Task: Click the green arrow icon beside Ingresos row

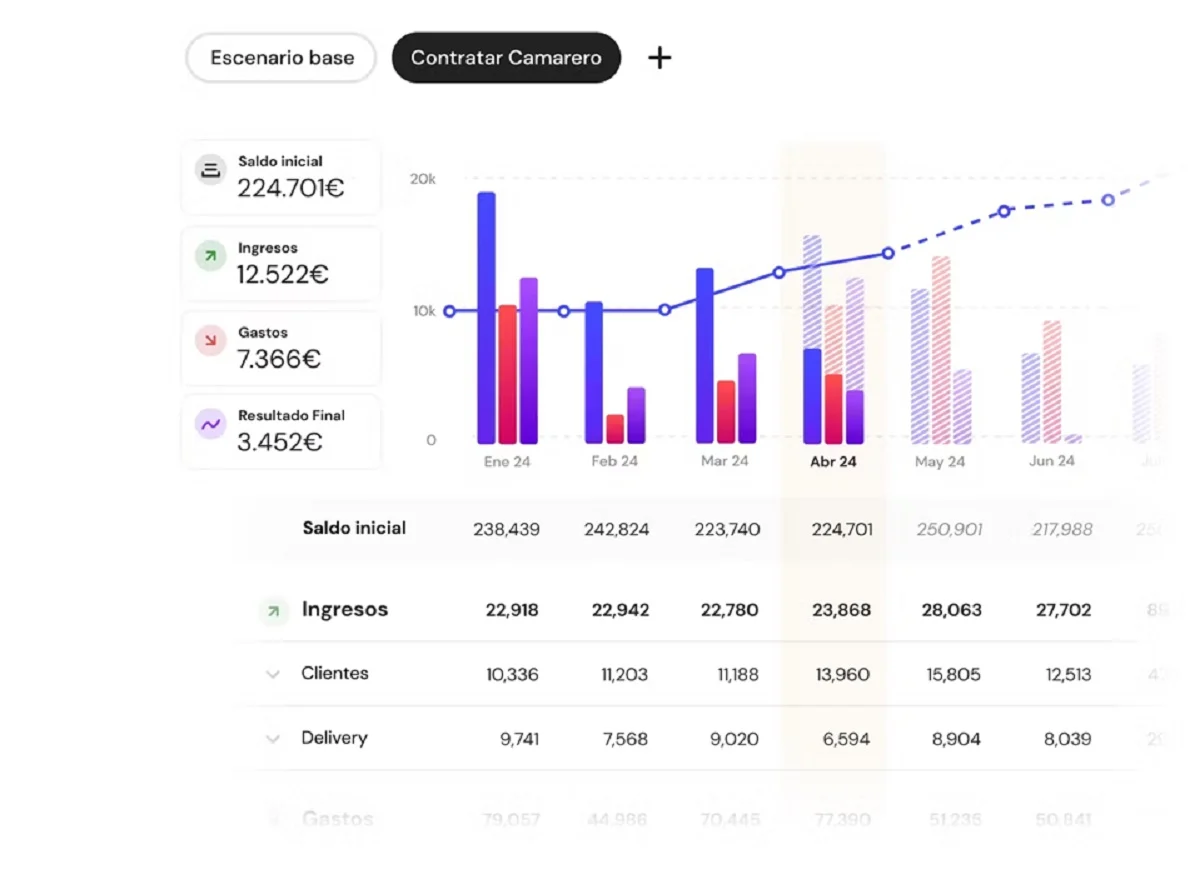Action: (272, 610)
